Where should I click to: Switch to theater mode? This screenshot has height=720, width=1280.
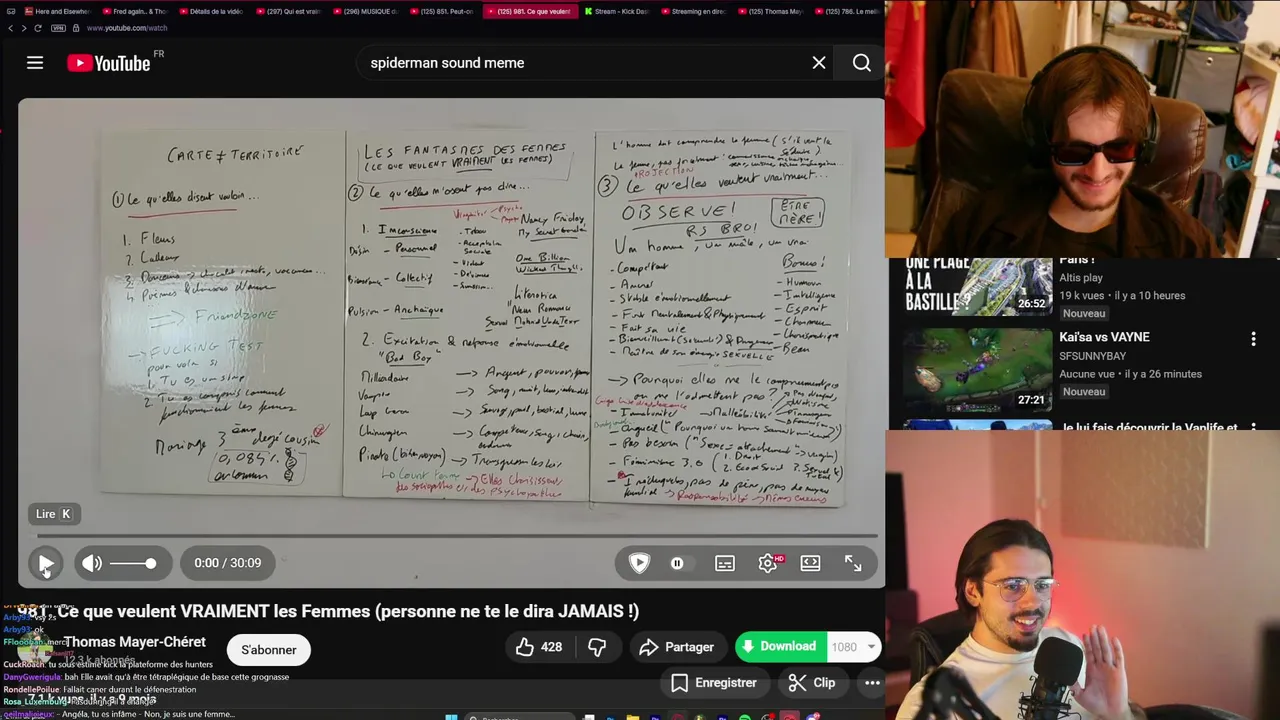(x=811, y=563)
